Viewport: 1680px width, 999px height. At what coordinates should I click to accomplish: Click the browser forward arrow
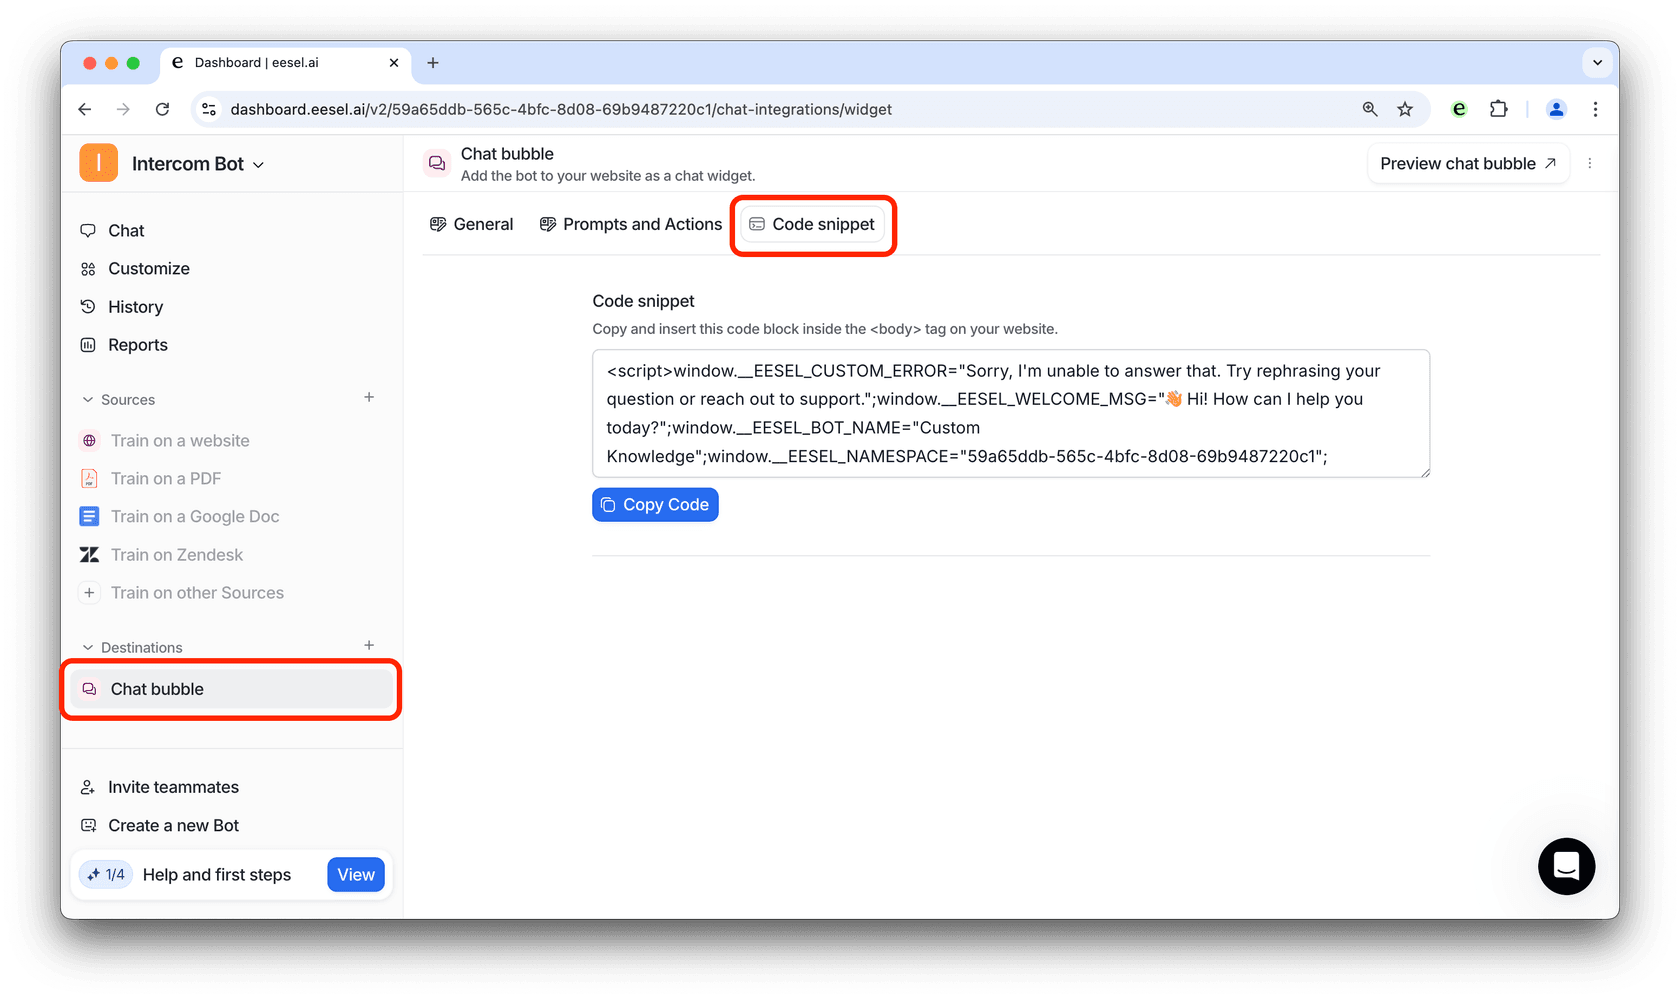123,109
